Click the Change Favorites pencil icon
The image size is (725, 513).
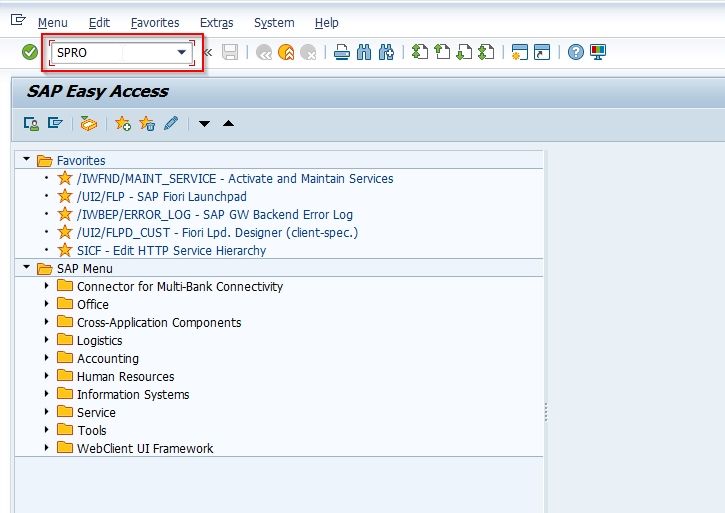[x=171, y=124]
